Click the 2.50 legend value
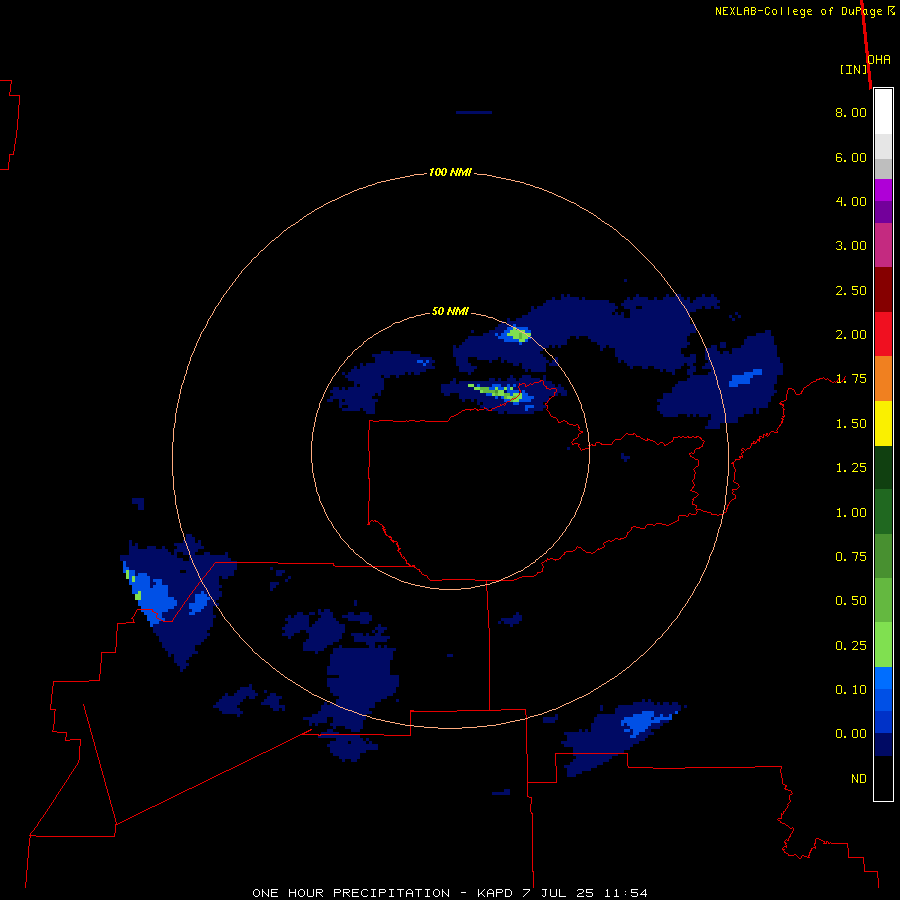900x900 pixels. click(x=851, y=290)
